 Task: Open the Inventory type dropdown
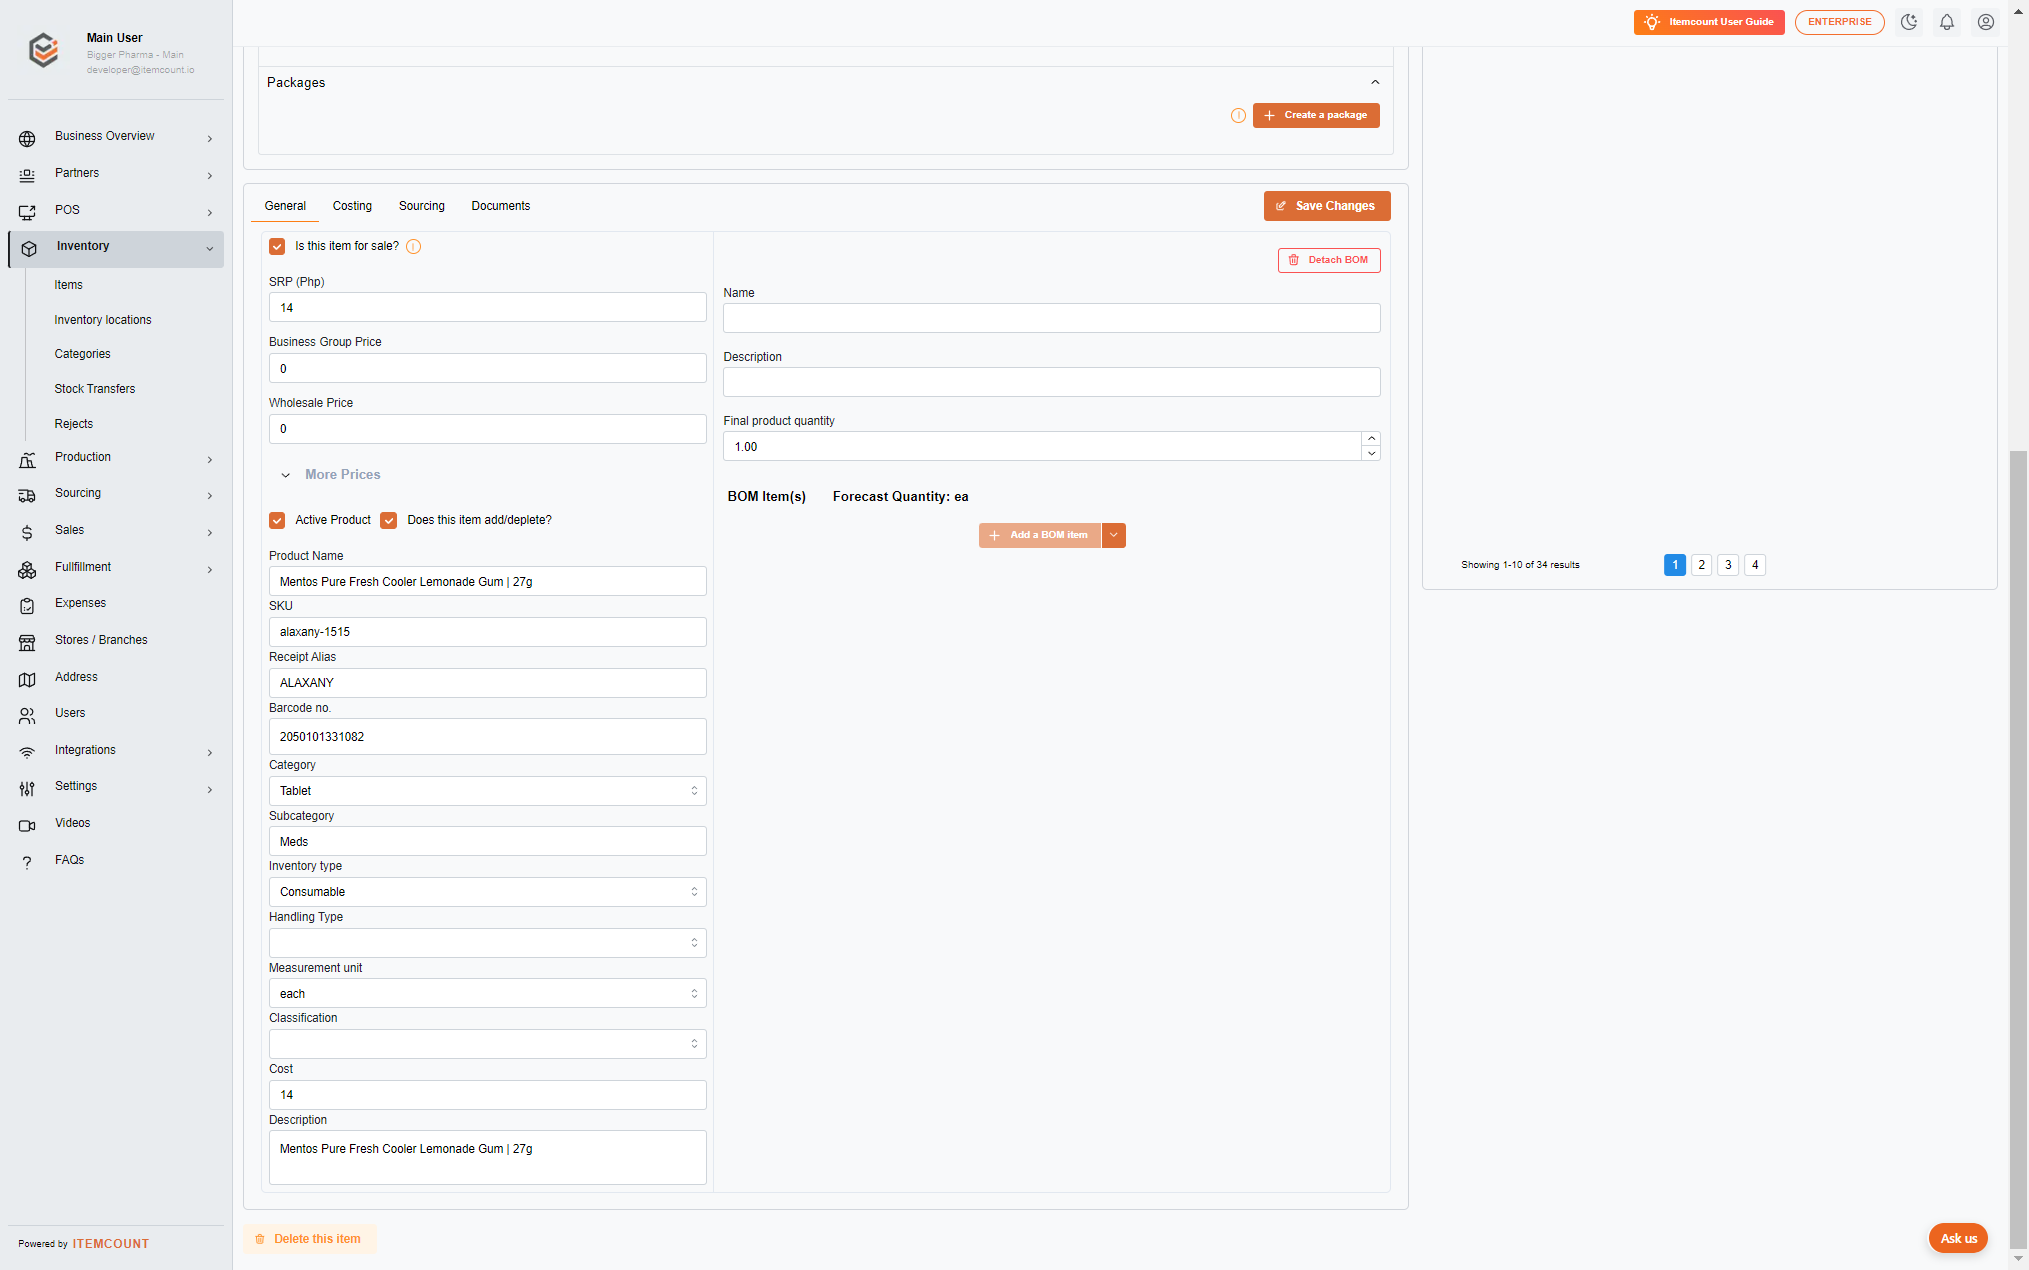(x=487, y=892)
